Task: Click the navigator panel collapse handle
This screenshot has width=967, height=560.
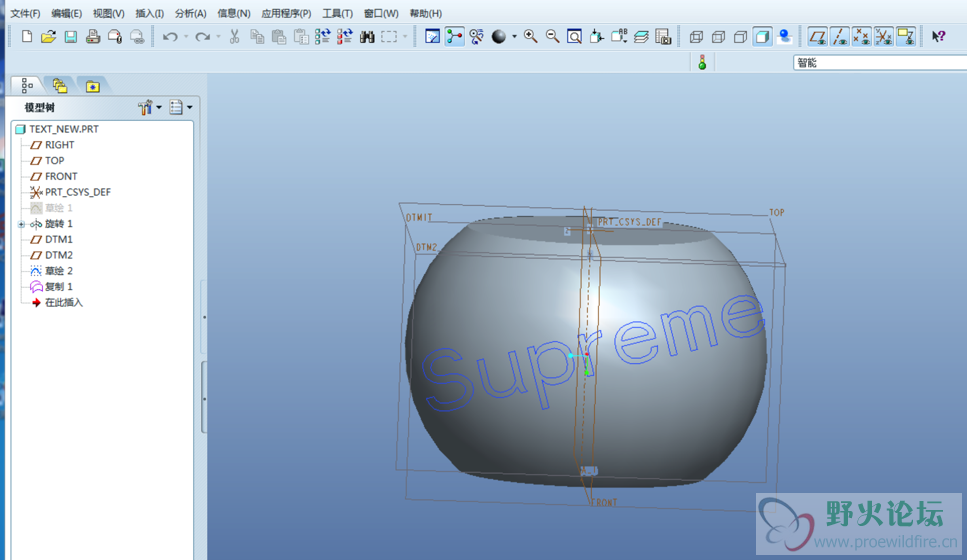Action: (204, 397)
